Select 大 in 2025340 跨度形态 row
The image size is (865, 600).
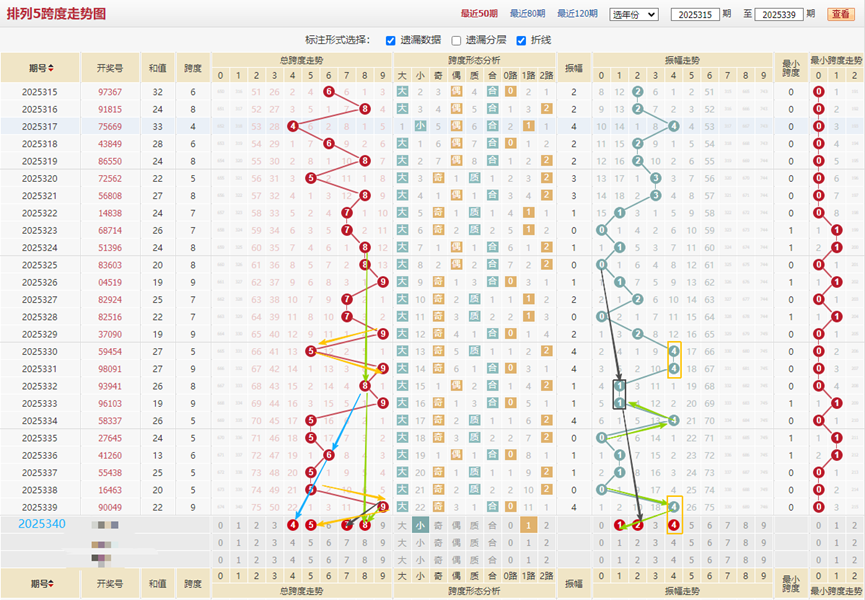pyautogui.click(x=402, y=525)
